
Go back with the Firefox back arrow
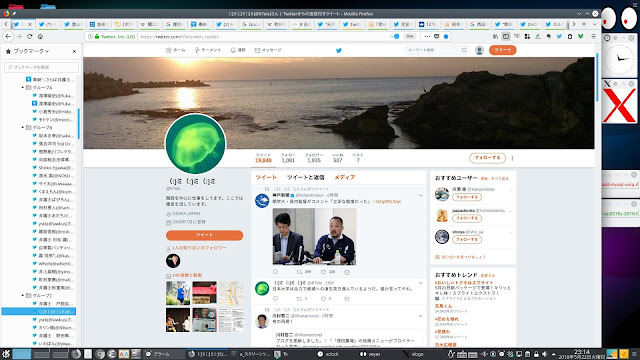tap(8, 36)
